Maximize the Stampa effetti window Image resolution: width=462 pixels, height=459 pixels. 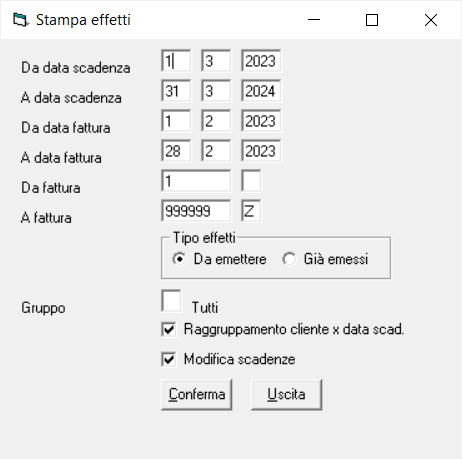372,20
